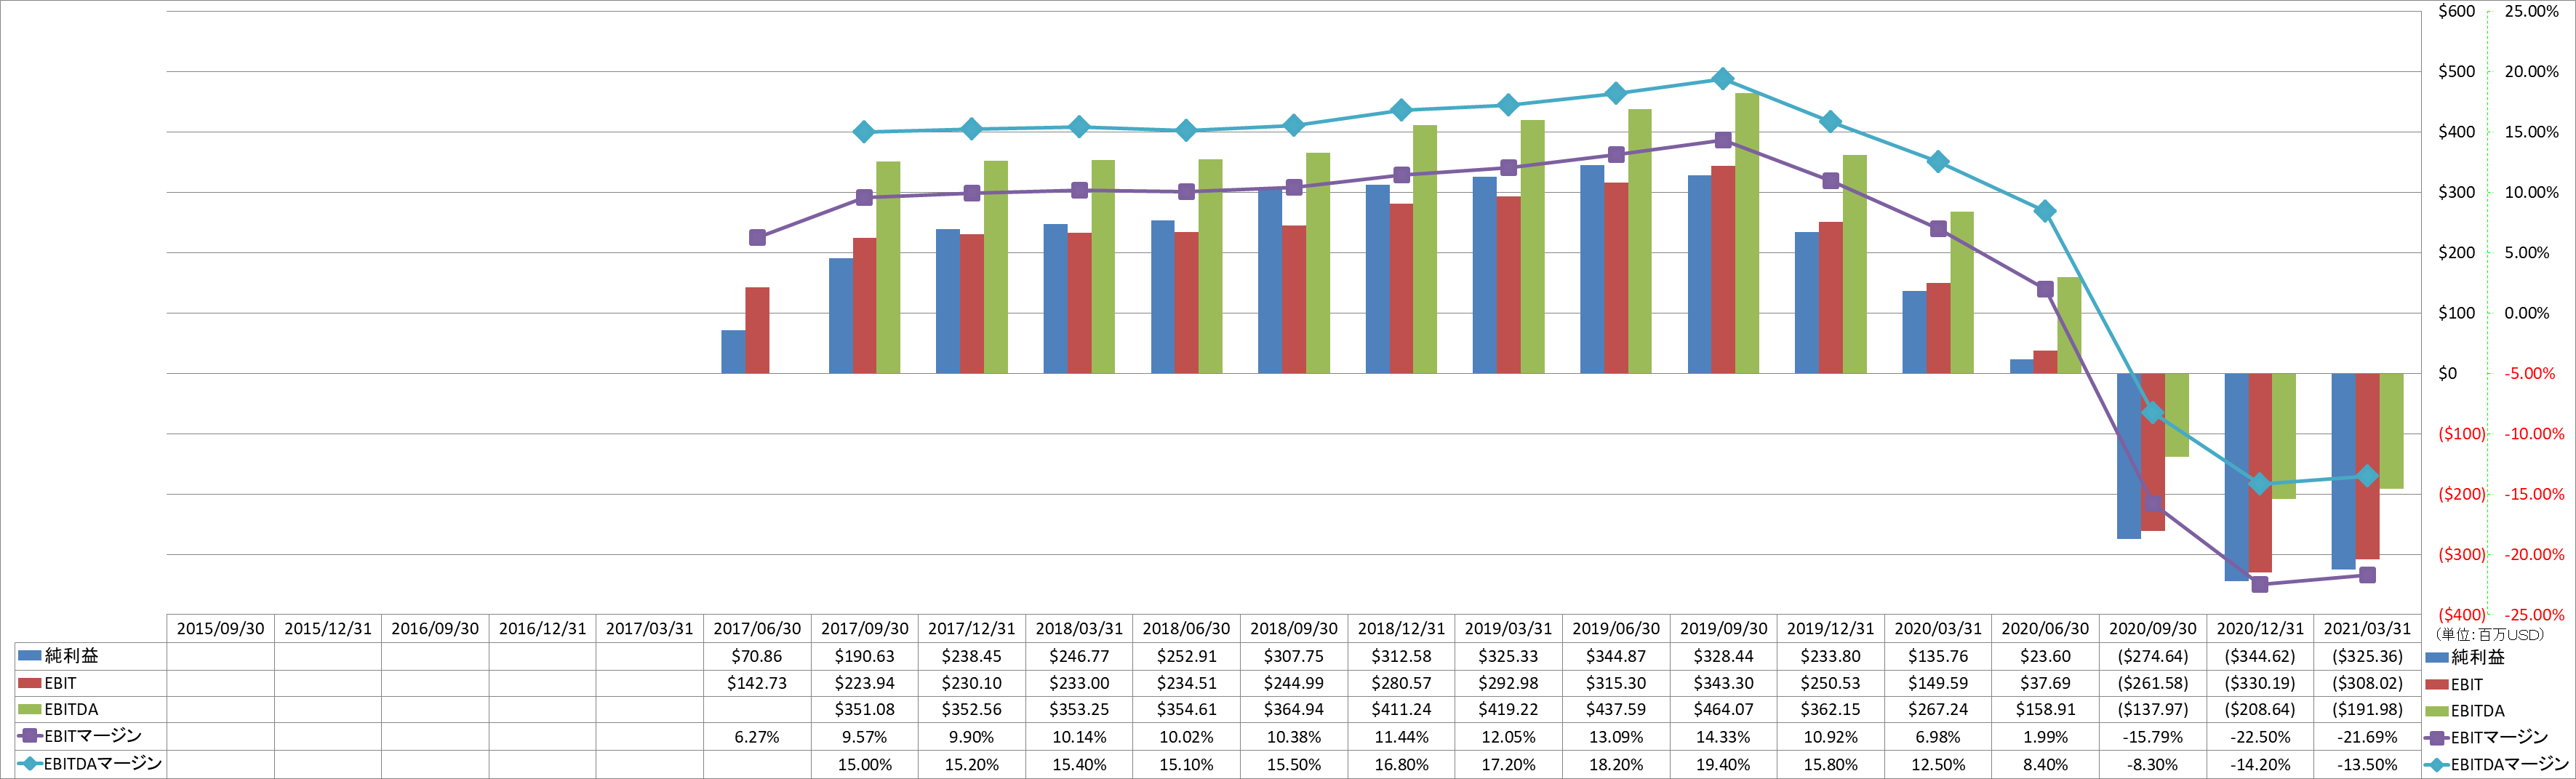Click the 2020/09/30 date column header
Screen dimensions: 2576x779
pyautogui.click(x=2153, y=628)
